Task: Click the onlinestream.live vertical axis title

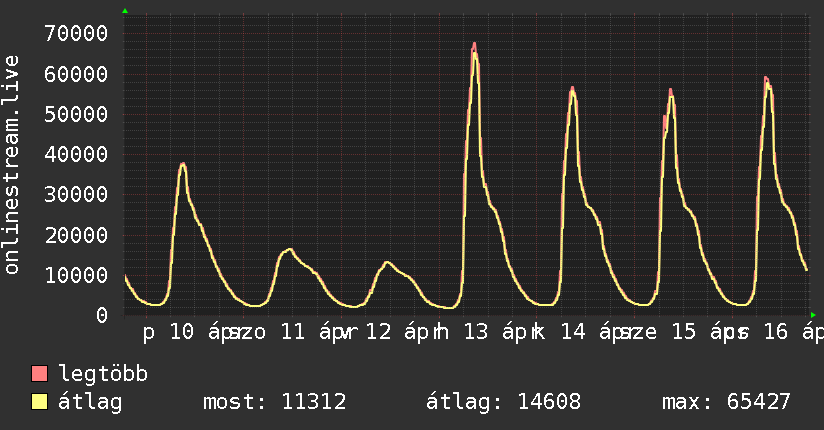Action: tap(11, 165)
